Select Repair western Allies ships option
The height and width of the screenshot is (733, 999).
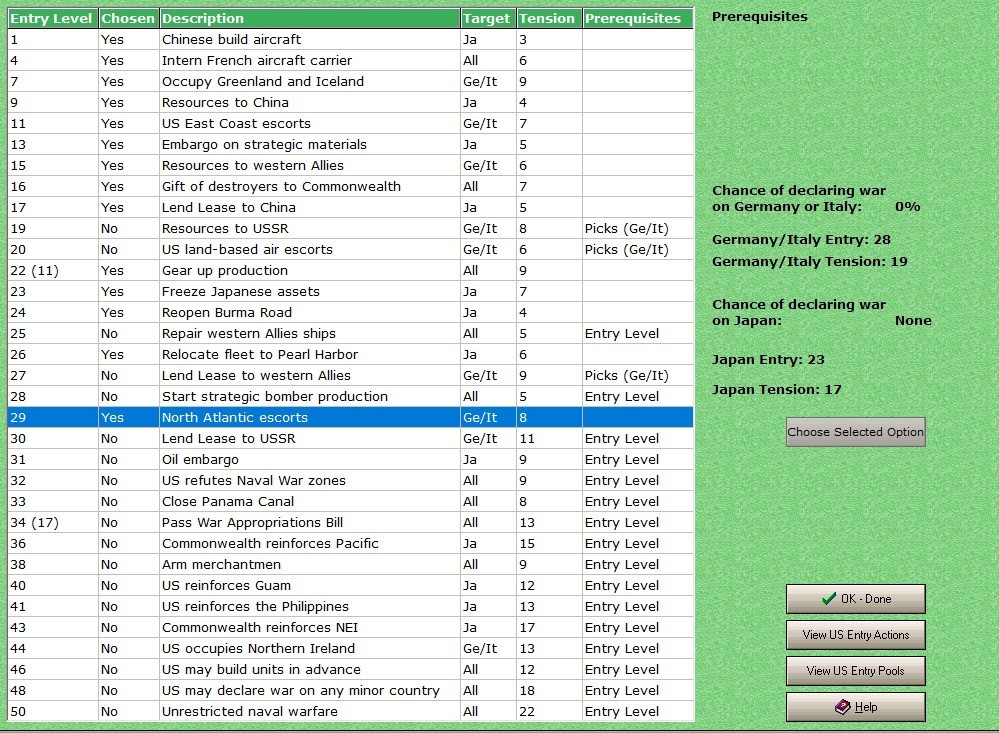(x=350, y=334)
